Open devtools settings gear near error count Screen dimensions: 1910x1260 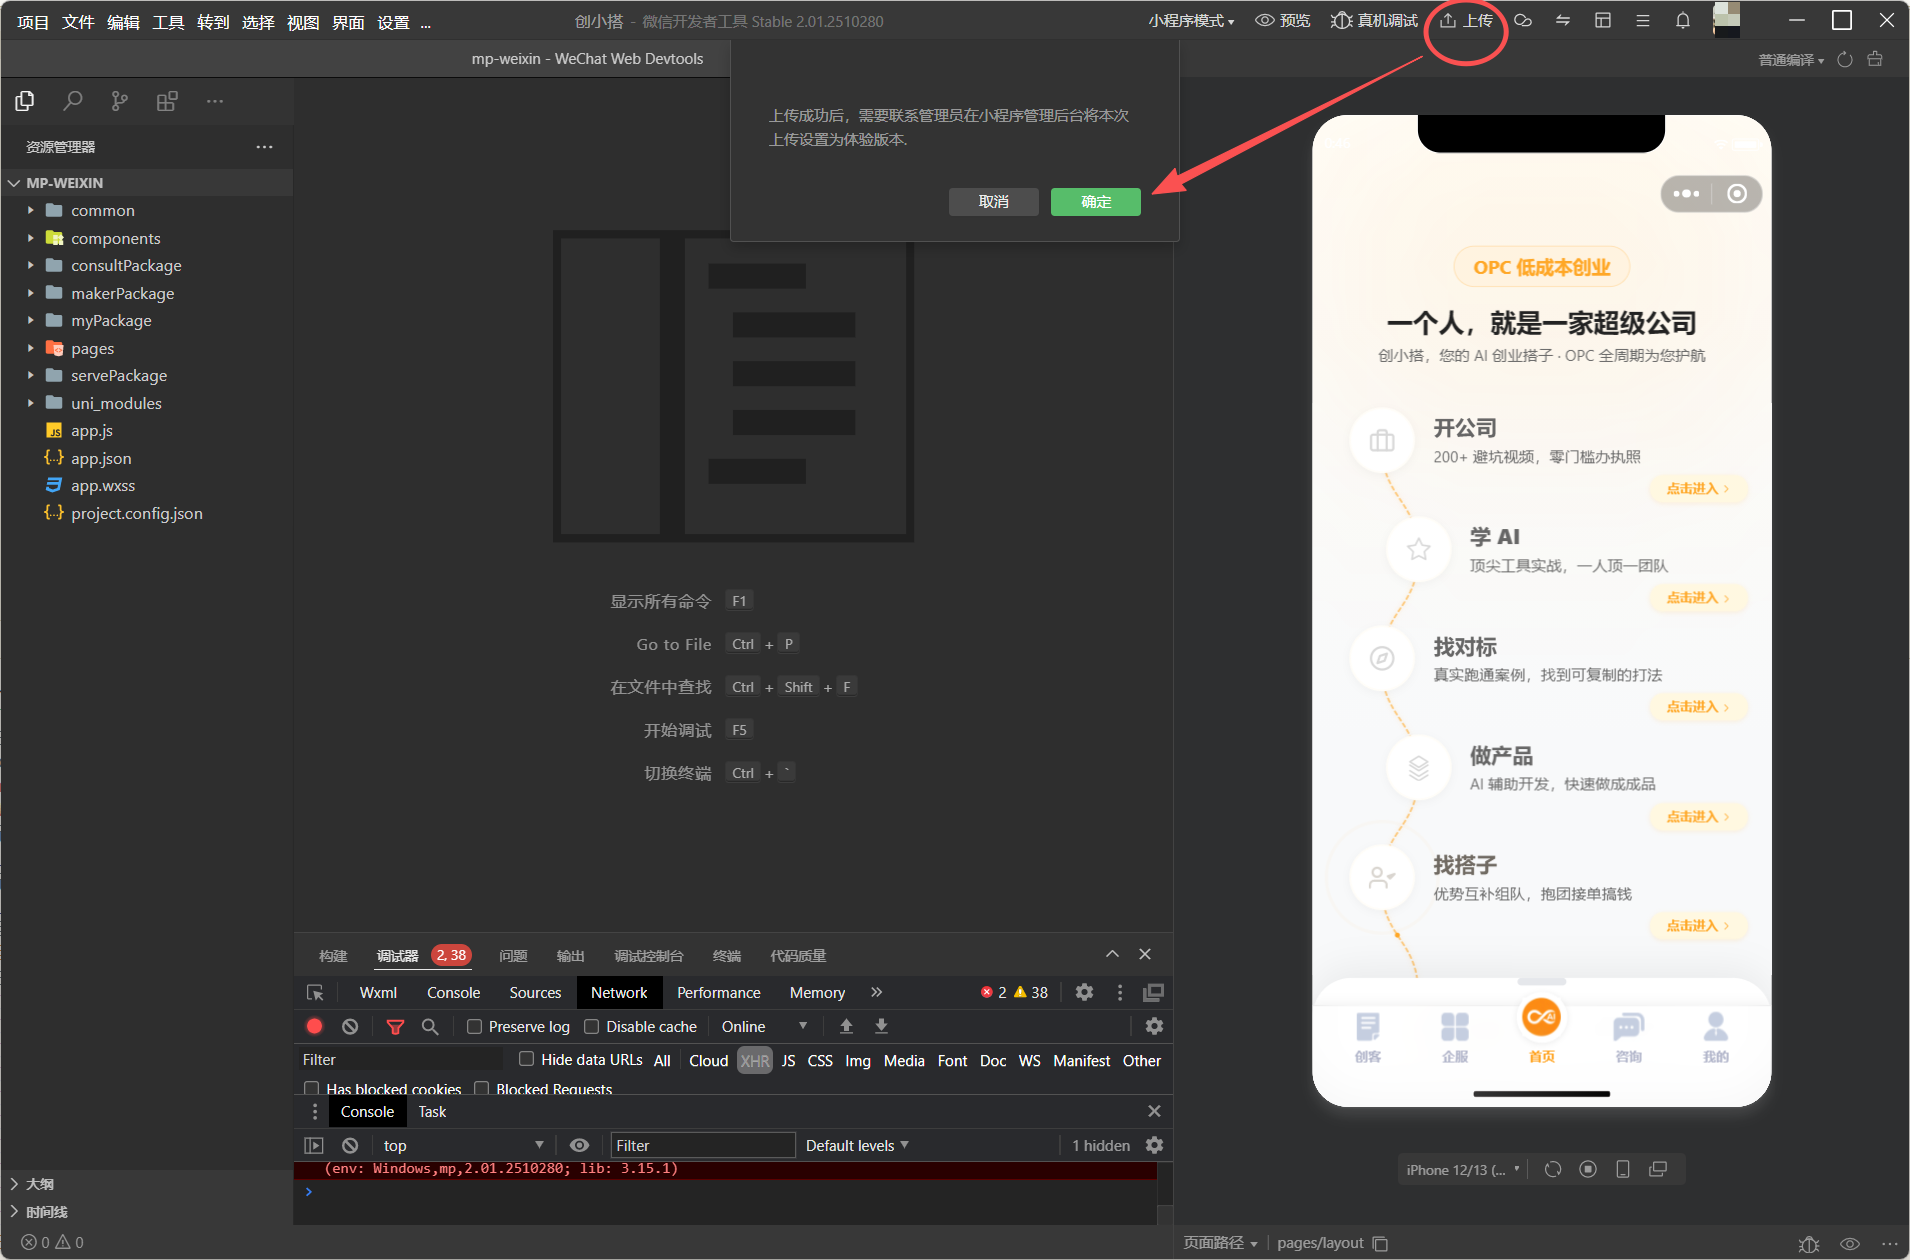point(1084,992)
